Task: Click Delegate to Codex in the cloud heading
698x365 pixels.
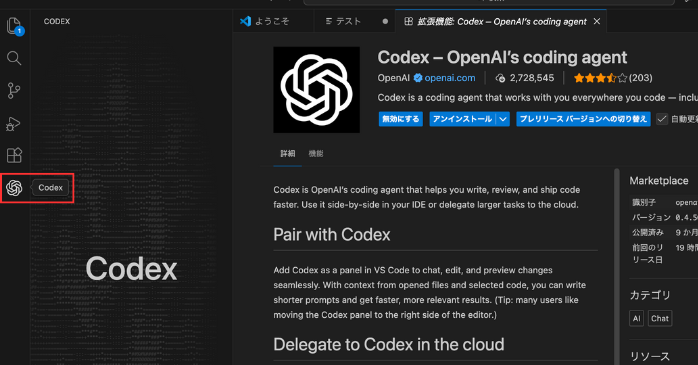Action: point(389,345)
